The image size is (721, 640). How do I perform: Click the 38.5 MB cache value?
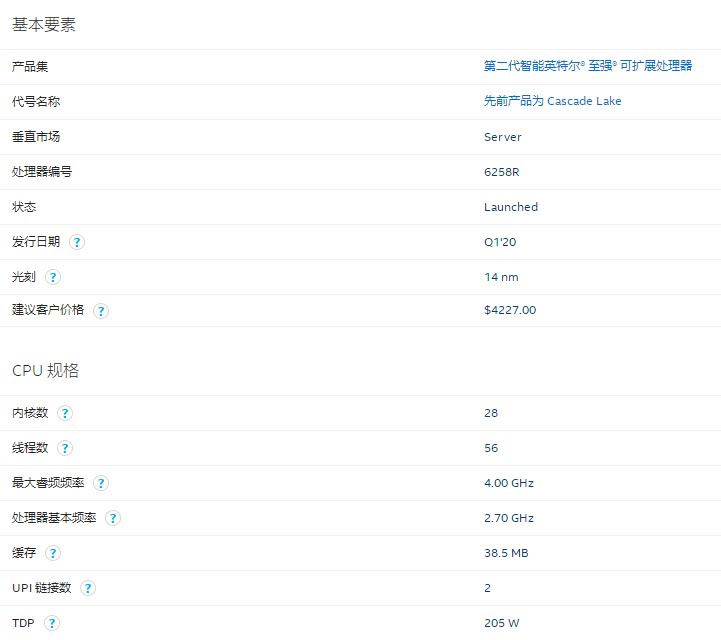pos(506,553)
